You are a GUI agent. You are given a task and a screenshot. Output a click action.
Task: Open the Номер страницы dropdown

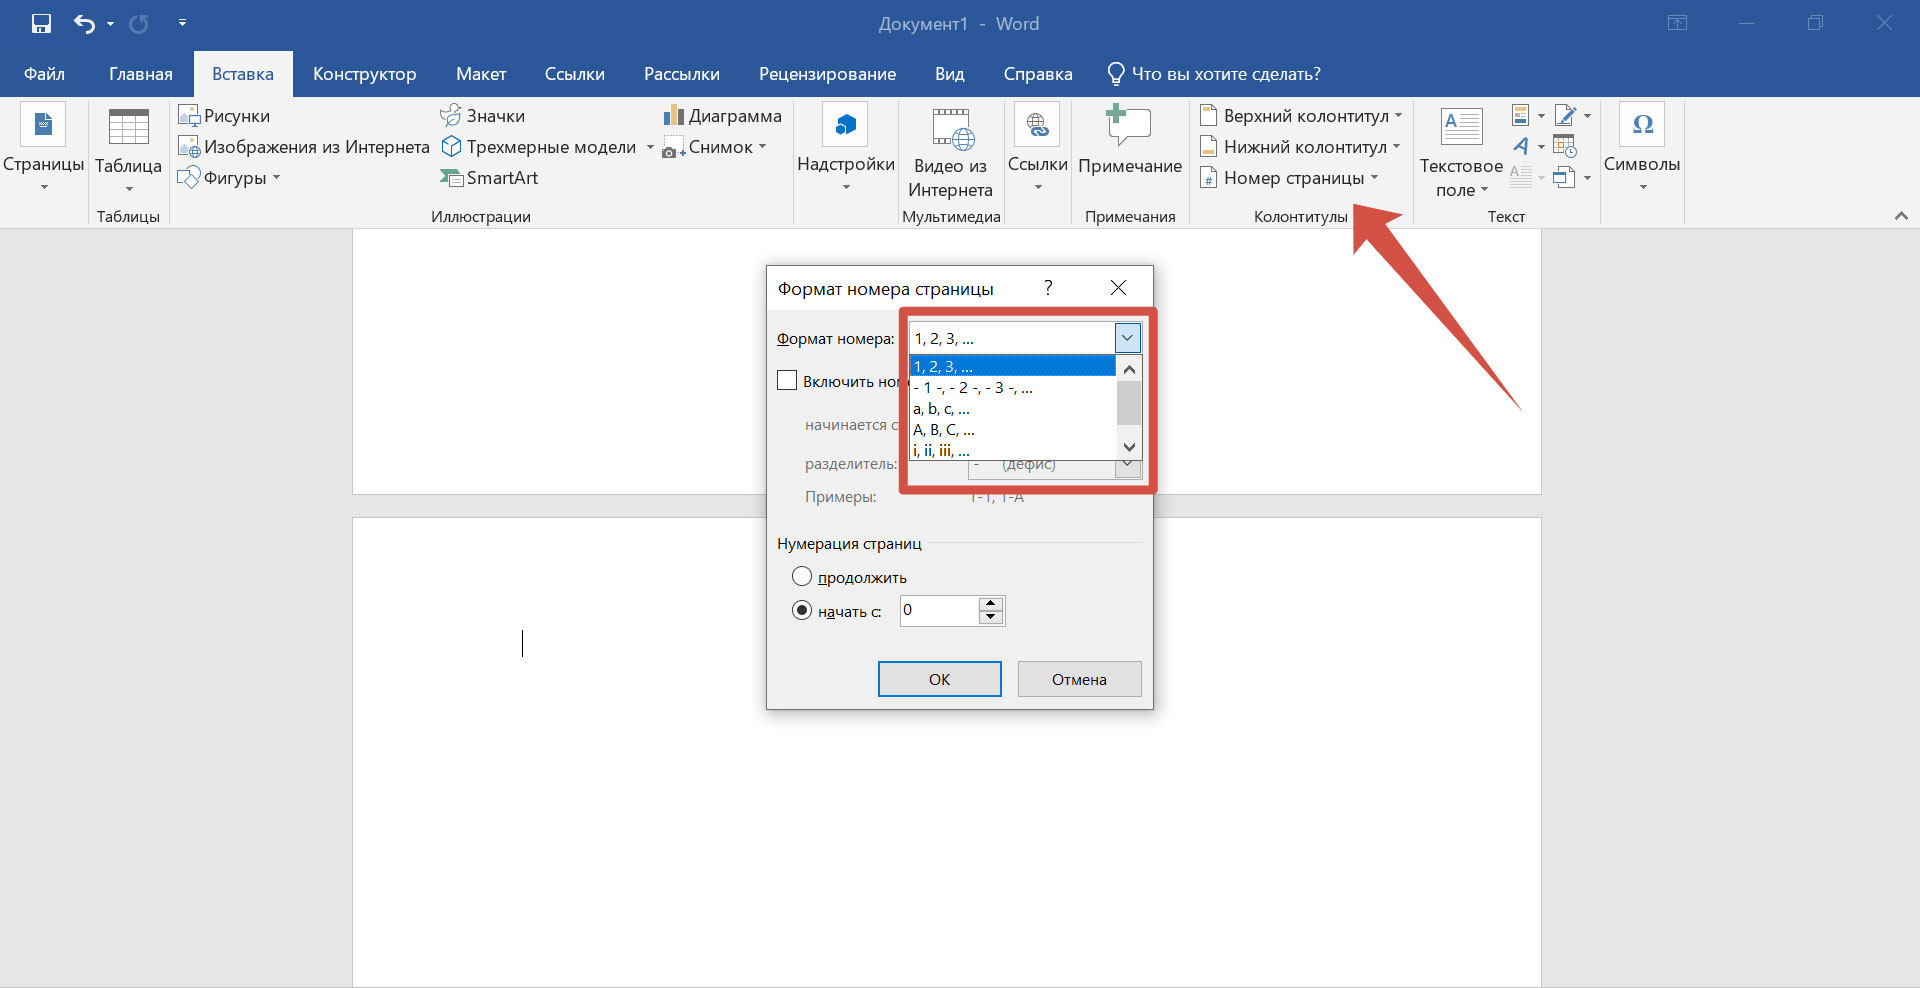pos(1289,178)
